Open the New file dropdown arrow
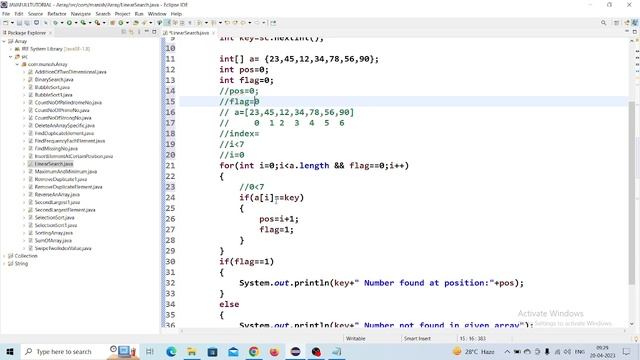Image resolution: width=640 pixels, height=360 pixels. coord(12,23)
